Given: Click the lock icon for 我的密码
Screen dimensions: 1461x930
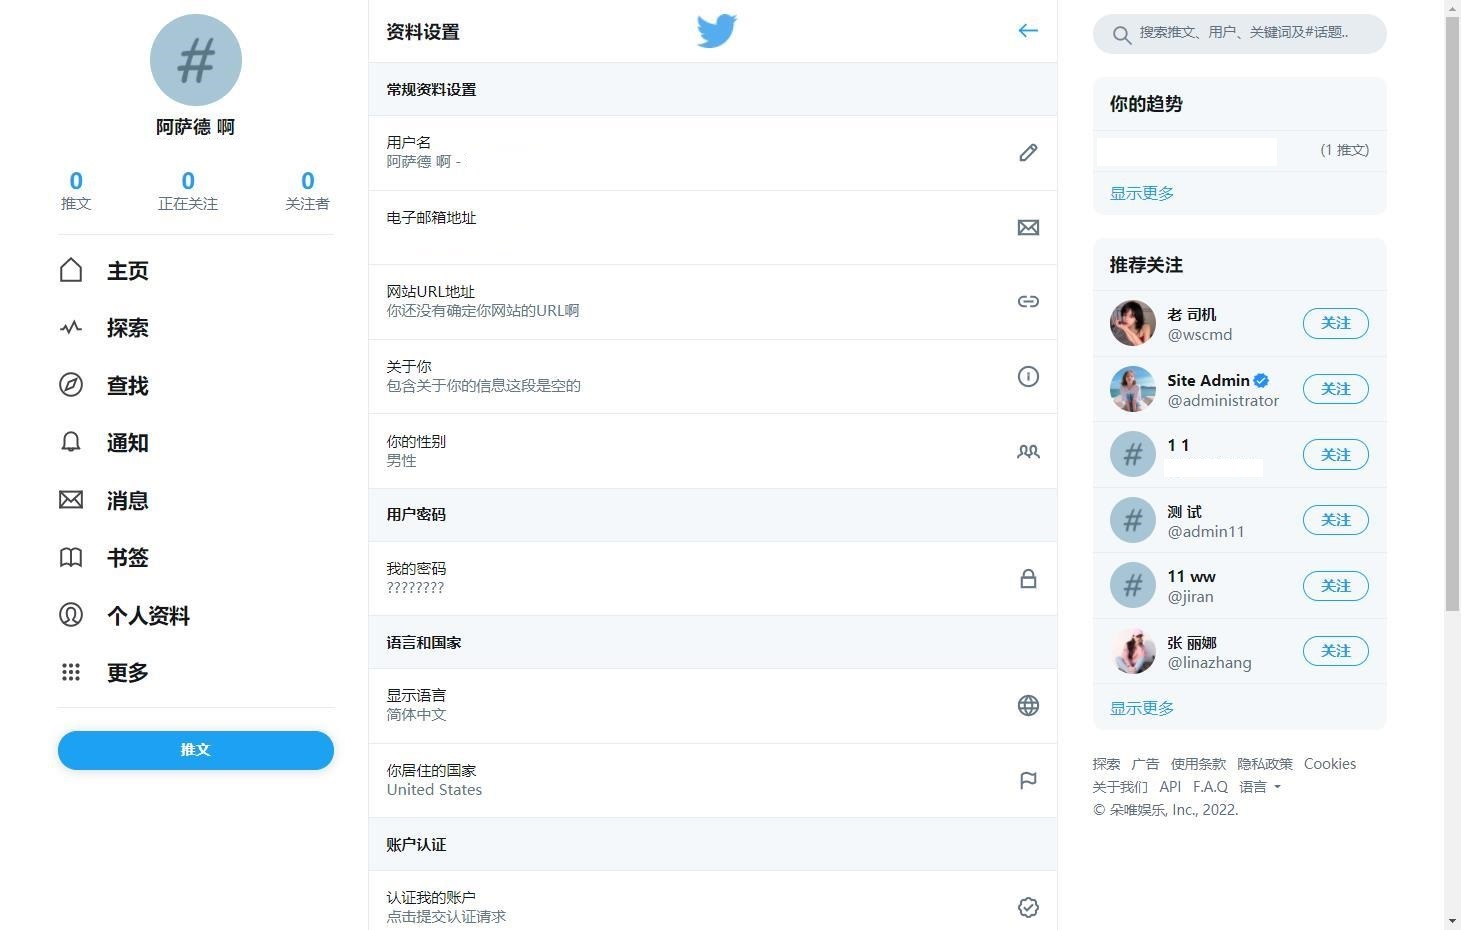Looking at the screenshot, I should click(1028, 578).
